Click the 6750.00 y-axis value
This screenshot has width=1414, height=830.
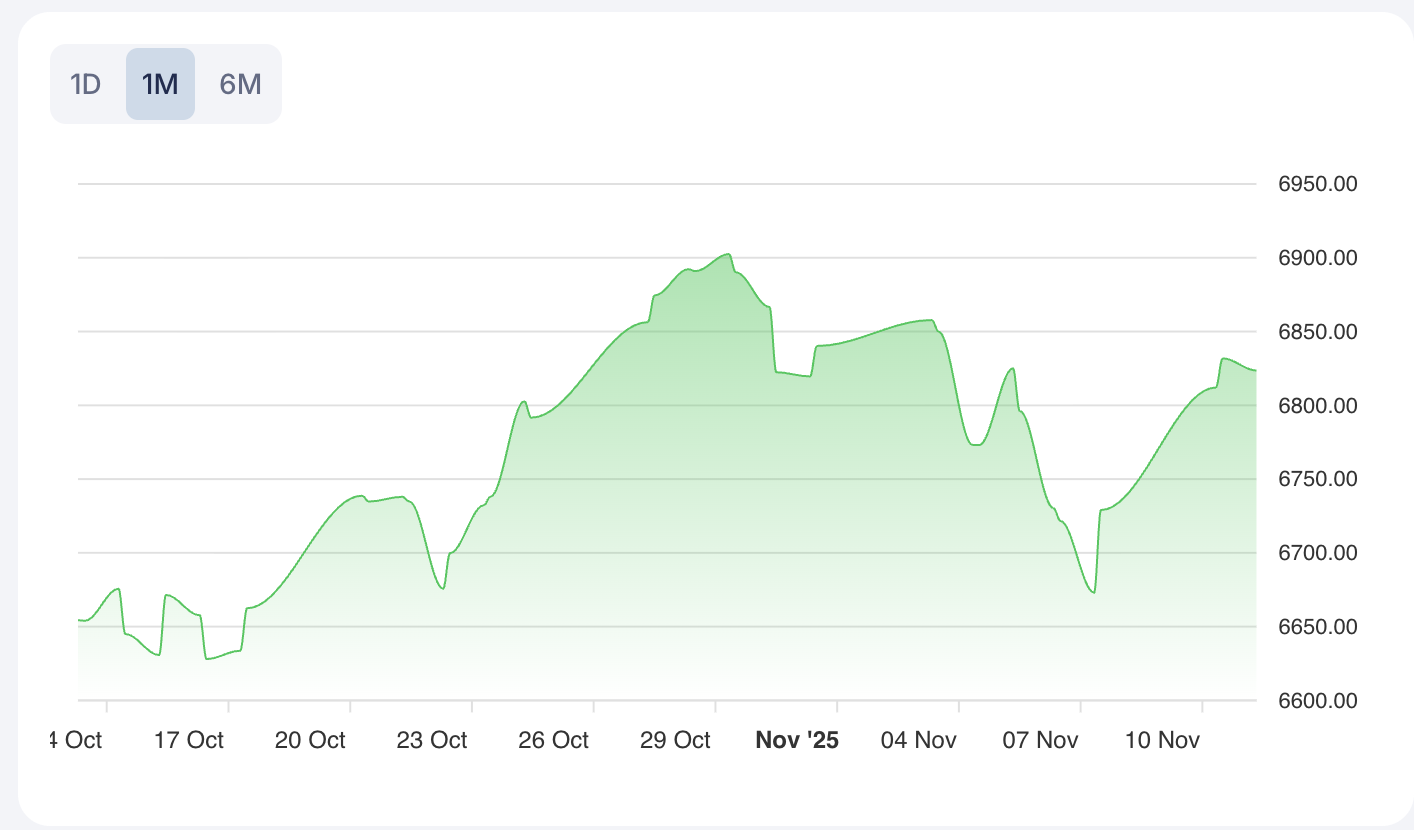coord(1318,479)
